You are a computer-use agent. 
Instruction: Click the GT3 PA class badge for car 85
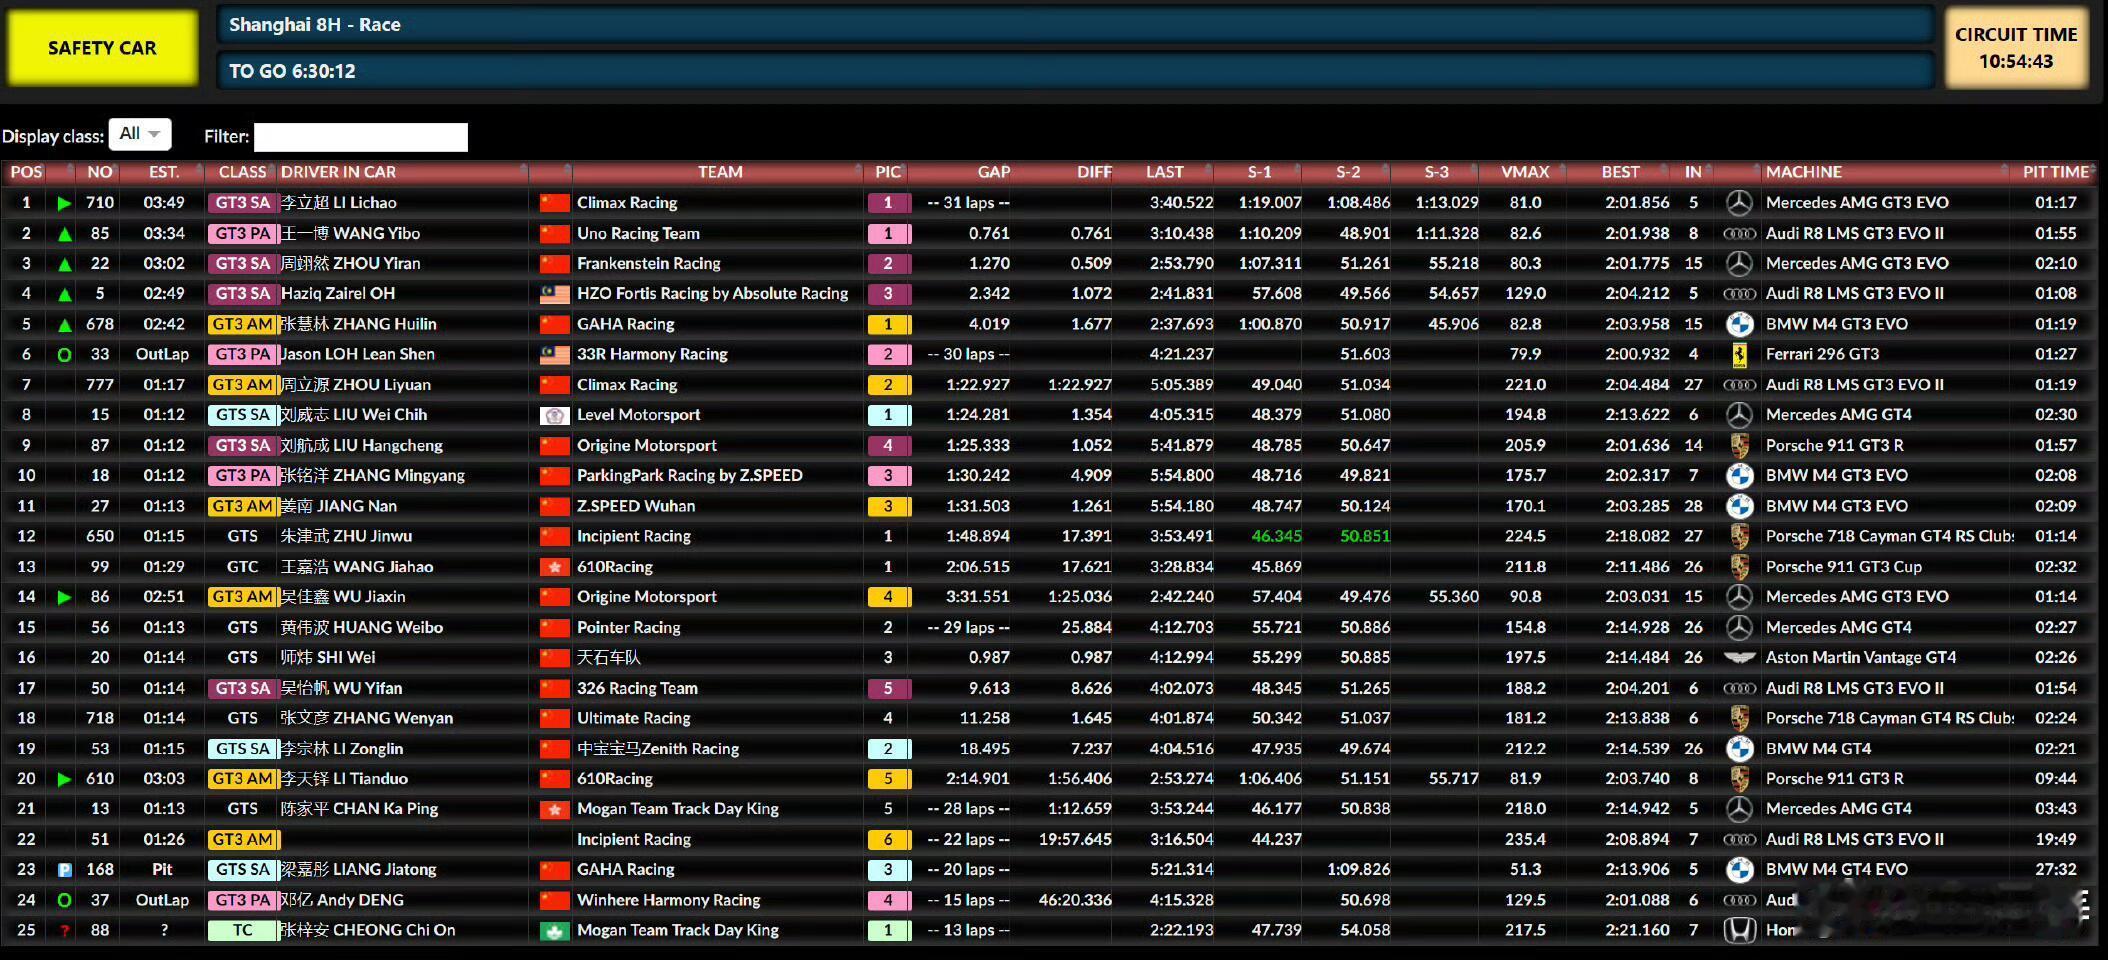(242, 234)
